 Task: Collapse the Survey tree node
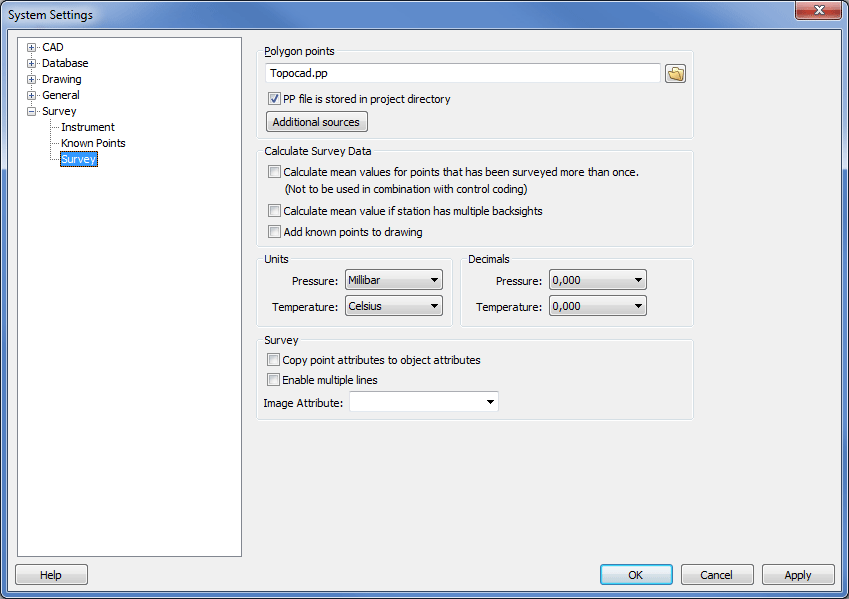pos(32,111)
